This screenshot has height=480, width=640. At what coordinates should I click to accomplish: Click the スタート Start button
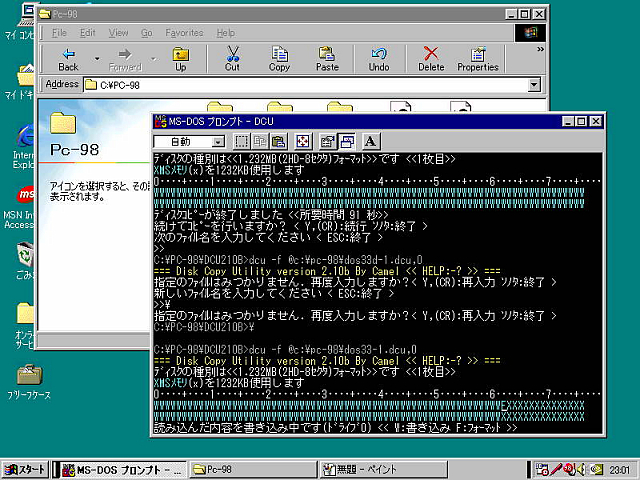click(x=25, y=470)
